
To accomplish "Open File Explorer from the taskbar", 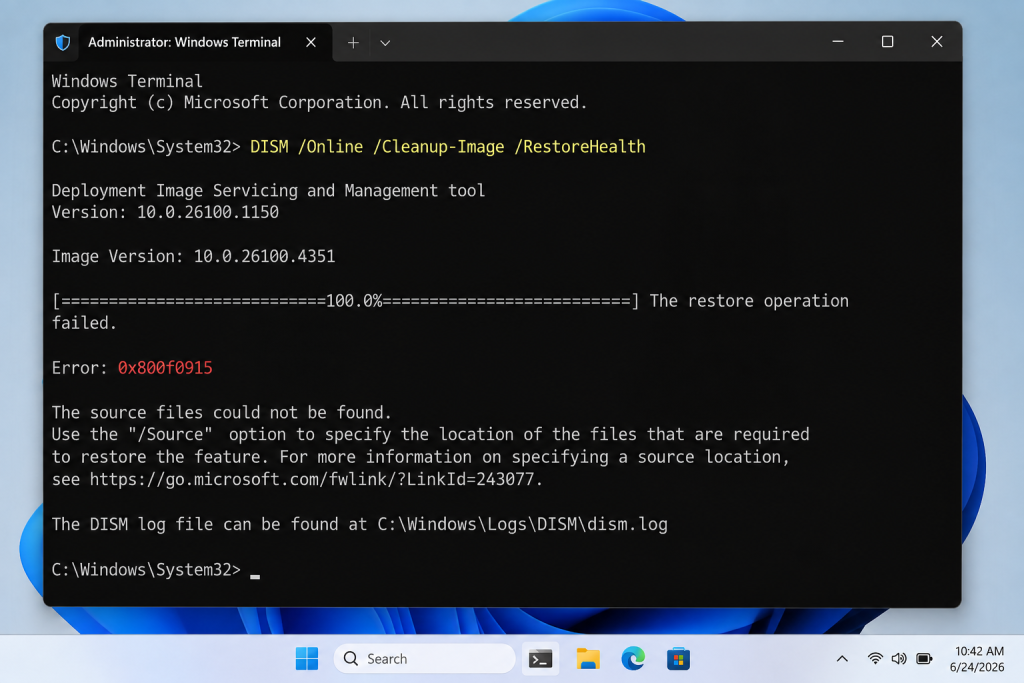I will pos(588,659).
